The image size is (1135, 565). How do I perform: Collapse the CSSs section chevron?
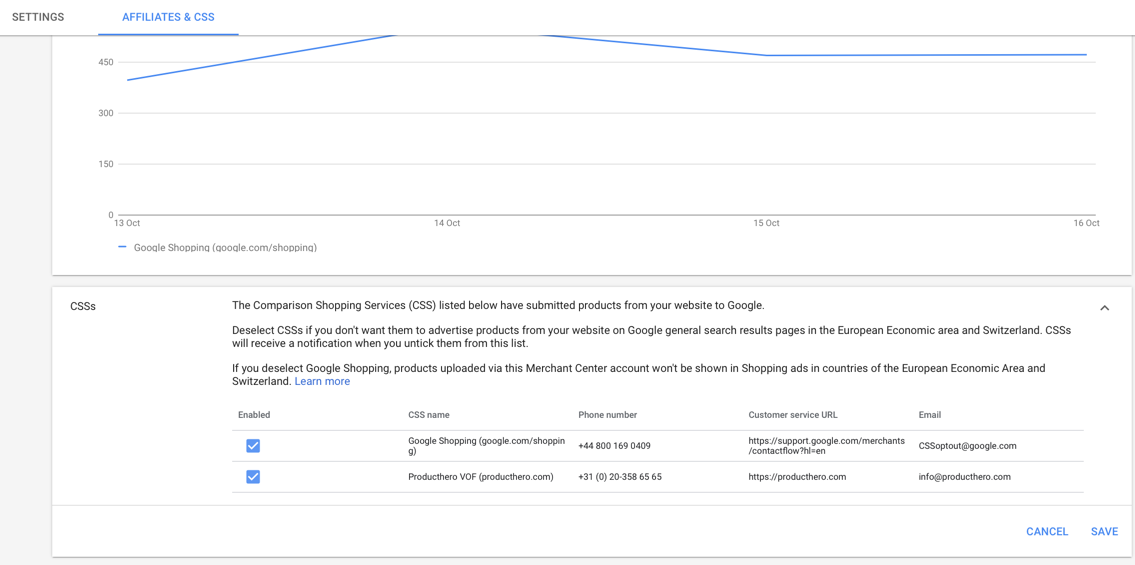coord(1104,308)
